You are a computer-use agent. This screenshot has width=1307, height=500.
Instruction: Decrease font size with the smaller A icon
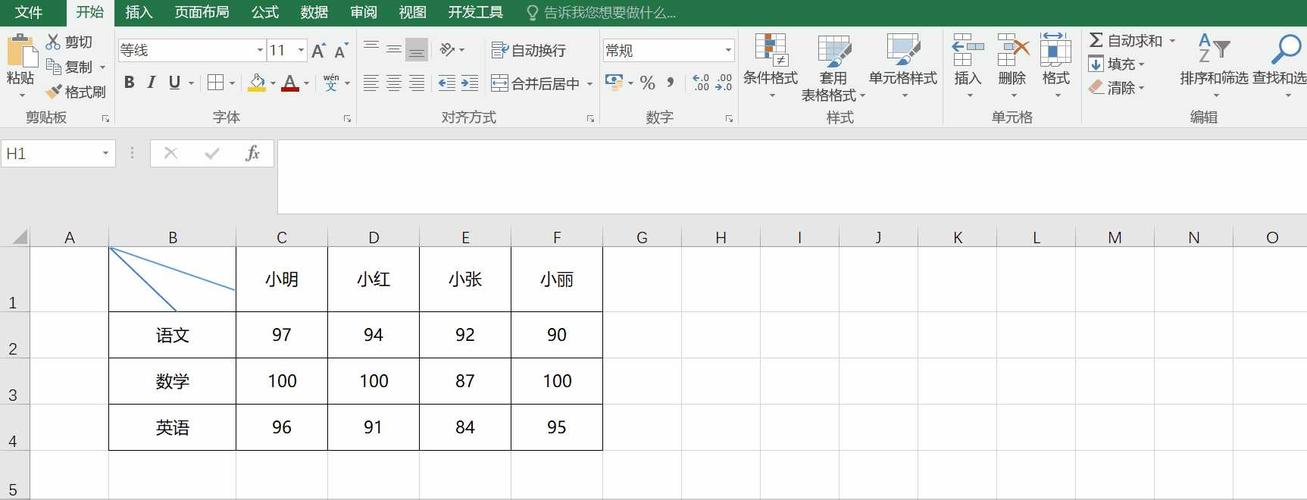pos(341,50)
